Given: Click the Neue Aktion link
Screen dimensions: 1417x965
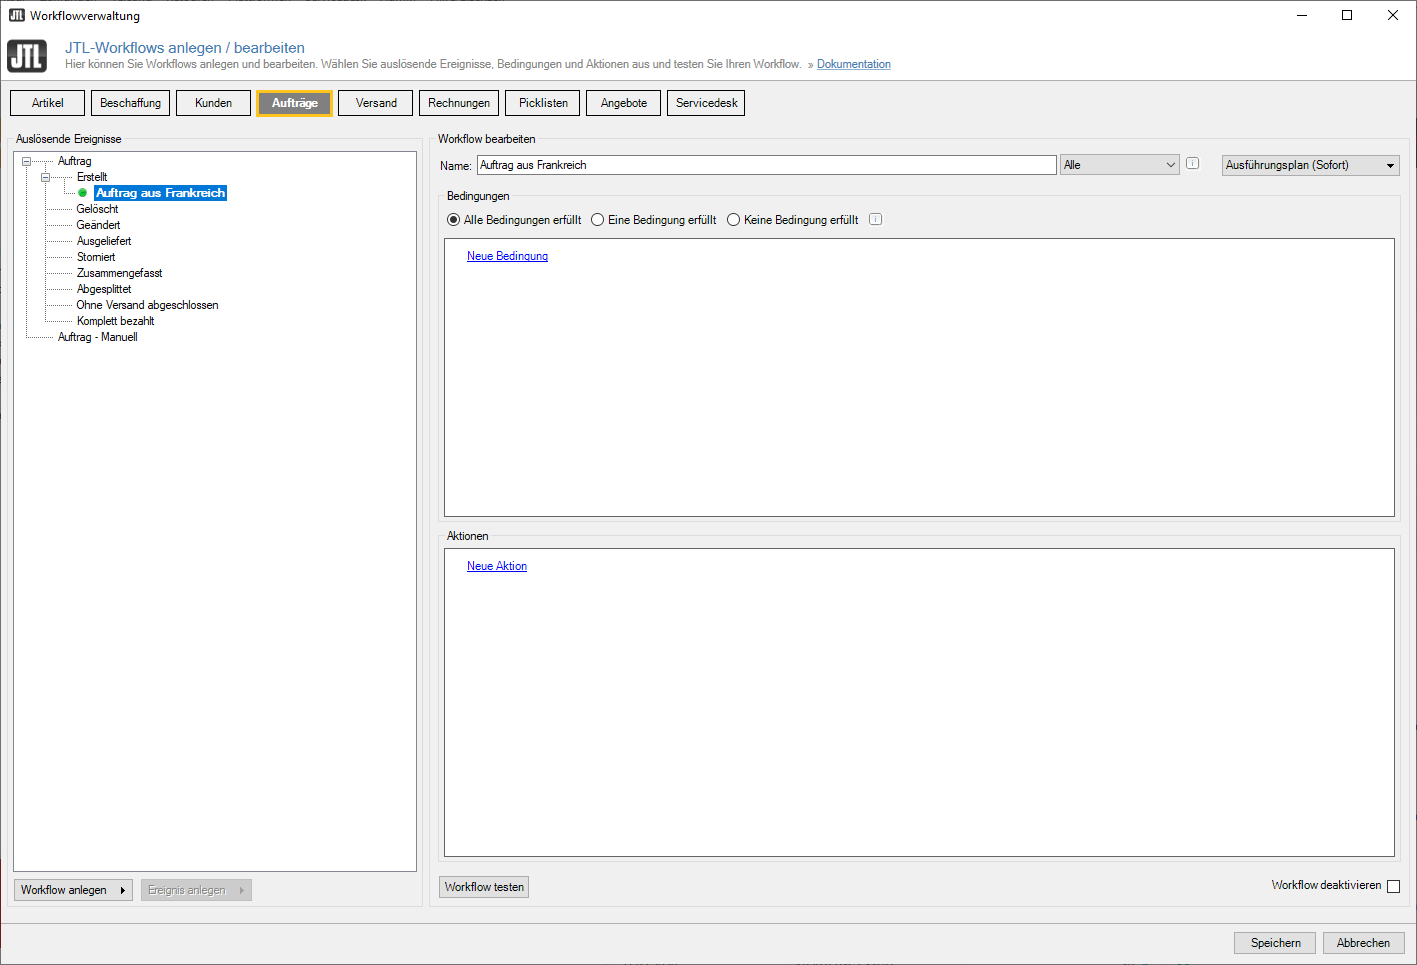Looking at the screenshot, I should point(497,566).
